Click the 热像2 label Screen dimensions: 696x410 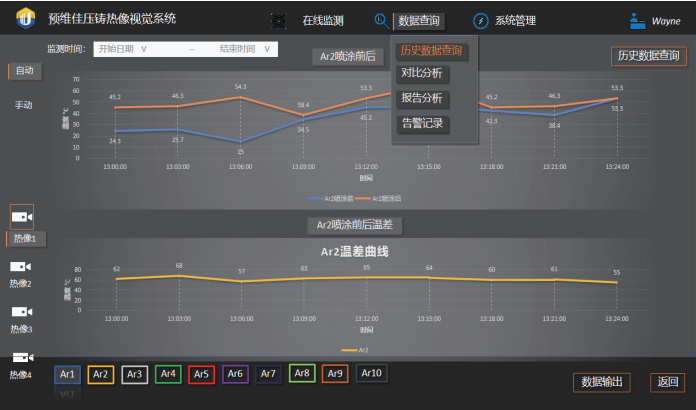click(21, 284)
